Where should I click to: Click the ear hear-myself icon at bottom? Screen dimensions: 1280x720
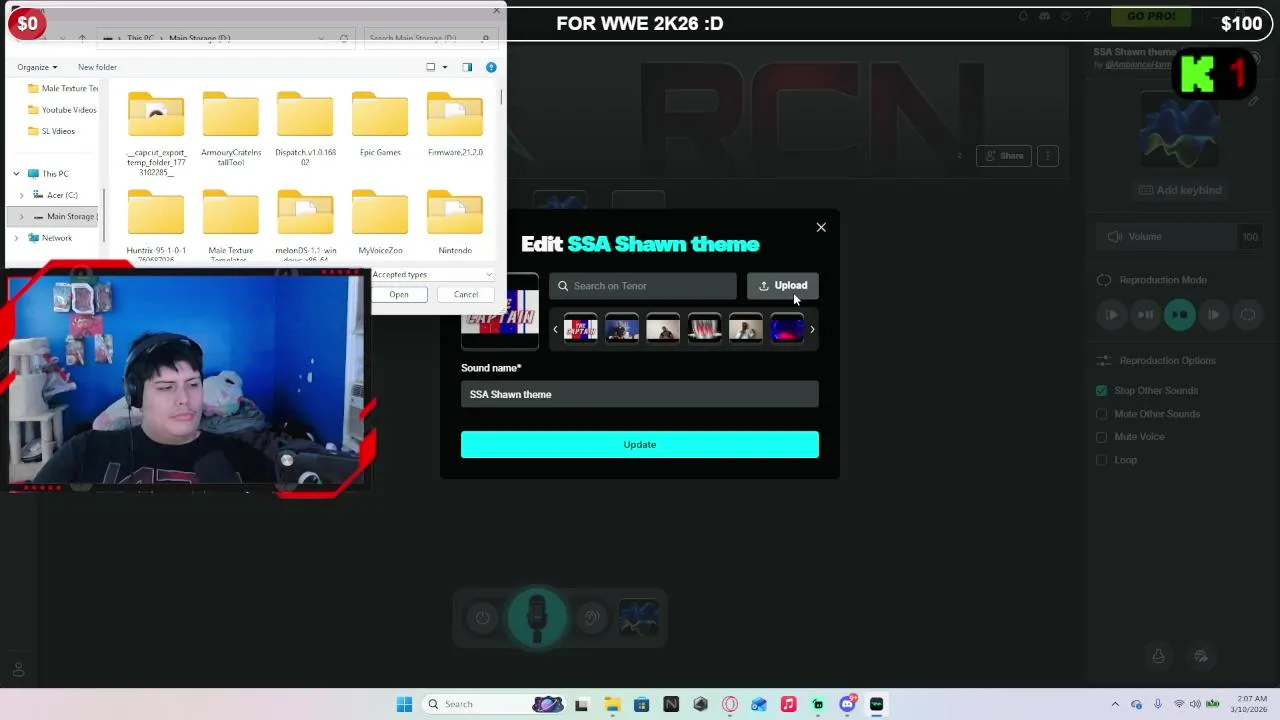(591, 618)
